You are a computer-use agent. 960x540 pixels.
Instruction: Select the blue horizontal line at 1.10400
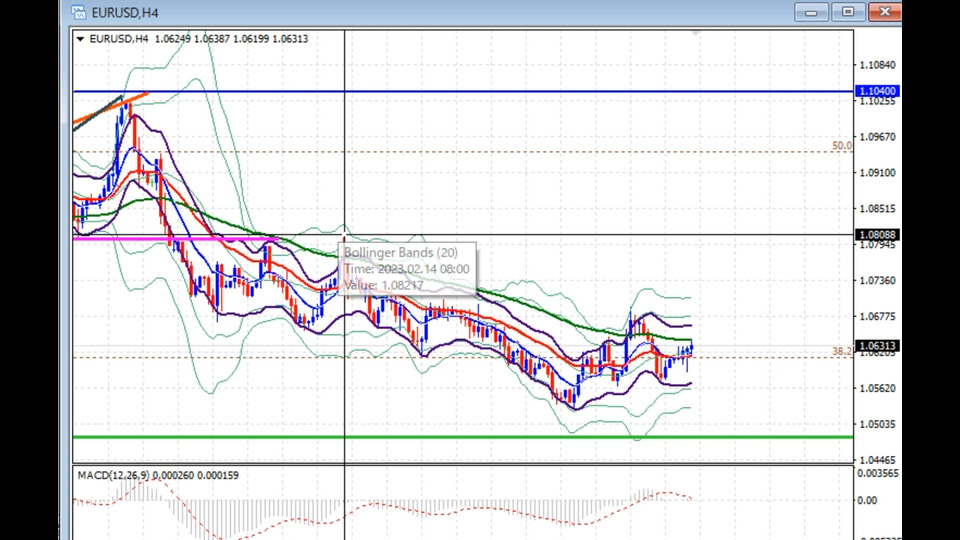pyautogui.click(x=463, y=91)
